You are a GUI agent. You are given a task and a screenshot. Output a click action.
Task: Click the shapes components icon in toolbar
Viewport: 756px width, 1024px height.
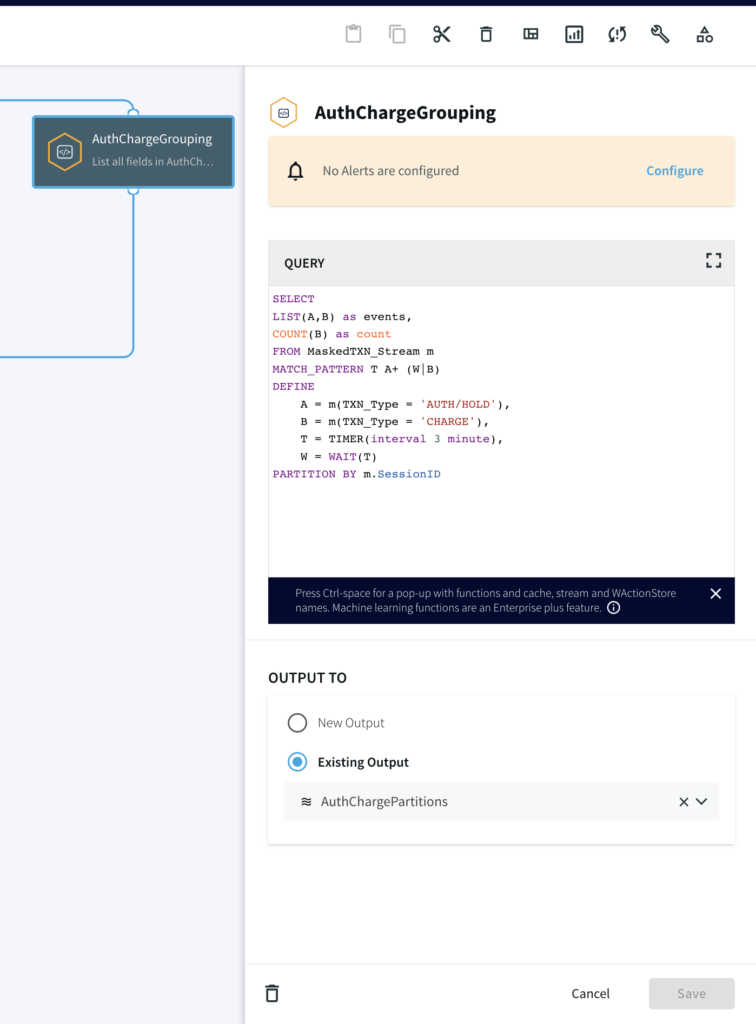coord(704,34)
